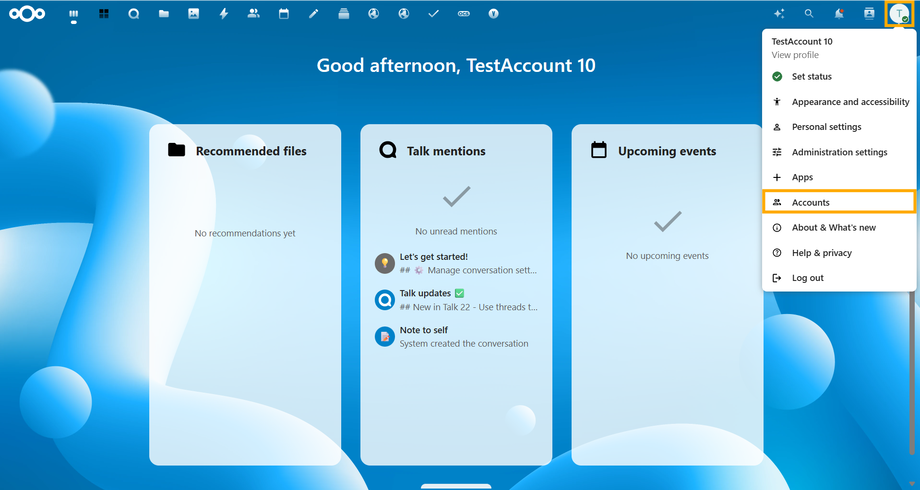Click the Upcoming events heading

(x=667, y=151)
